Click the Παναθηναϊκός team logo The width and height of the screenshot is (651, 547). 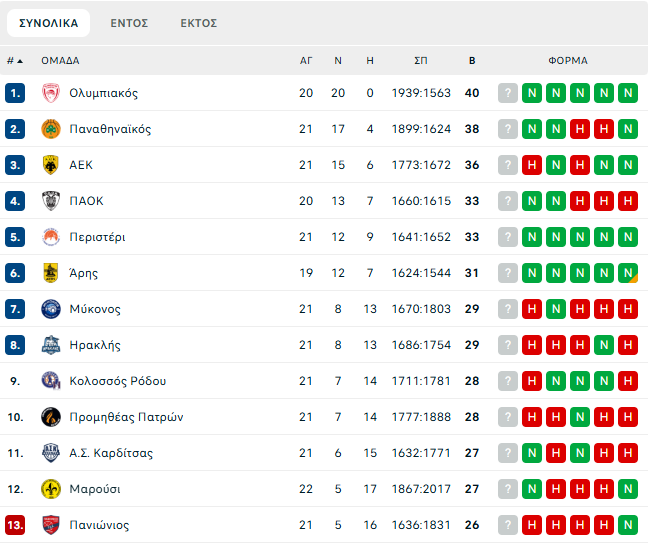[x=51, y=129]
